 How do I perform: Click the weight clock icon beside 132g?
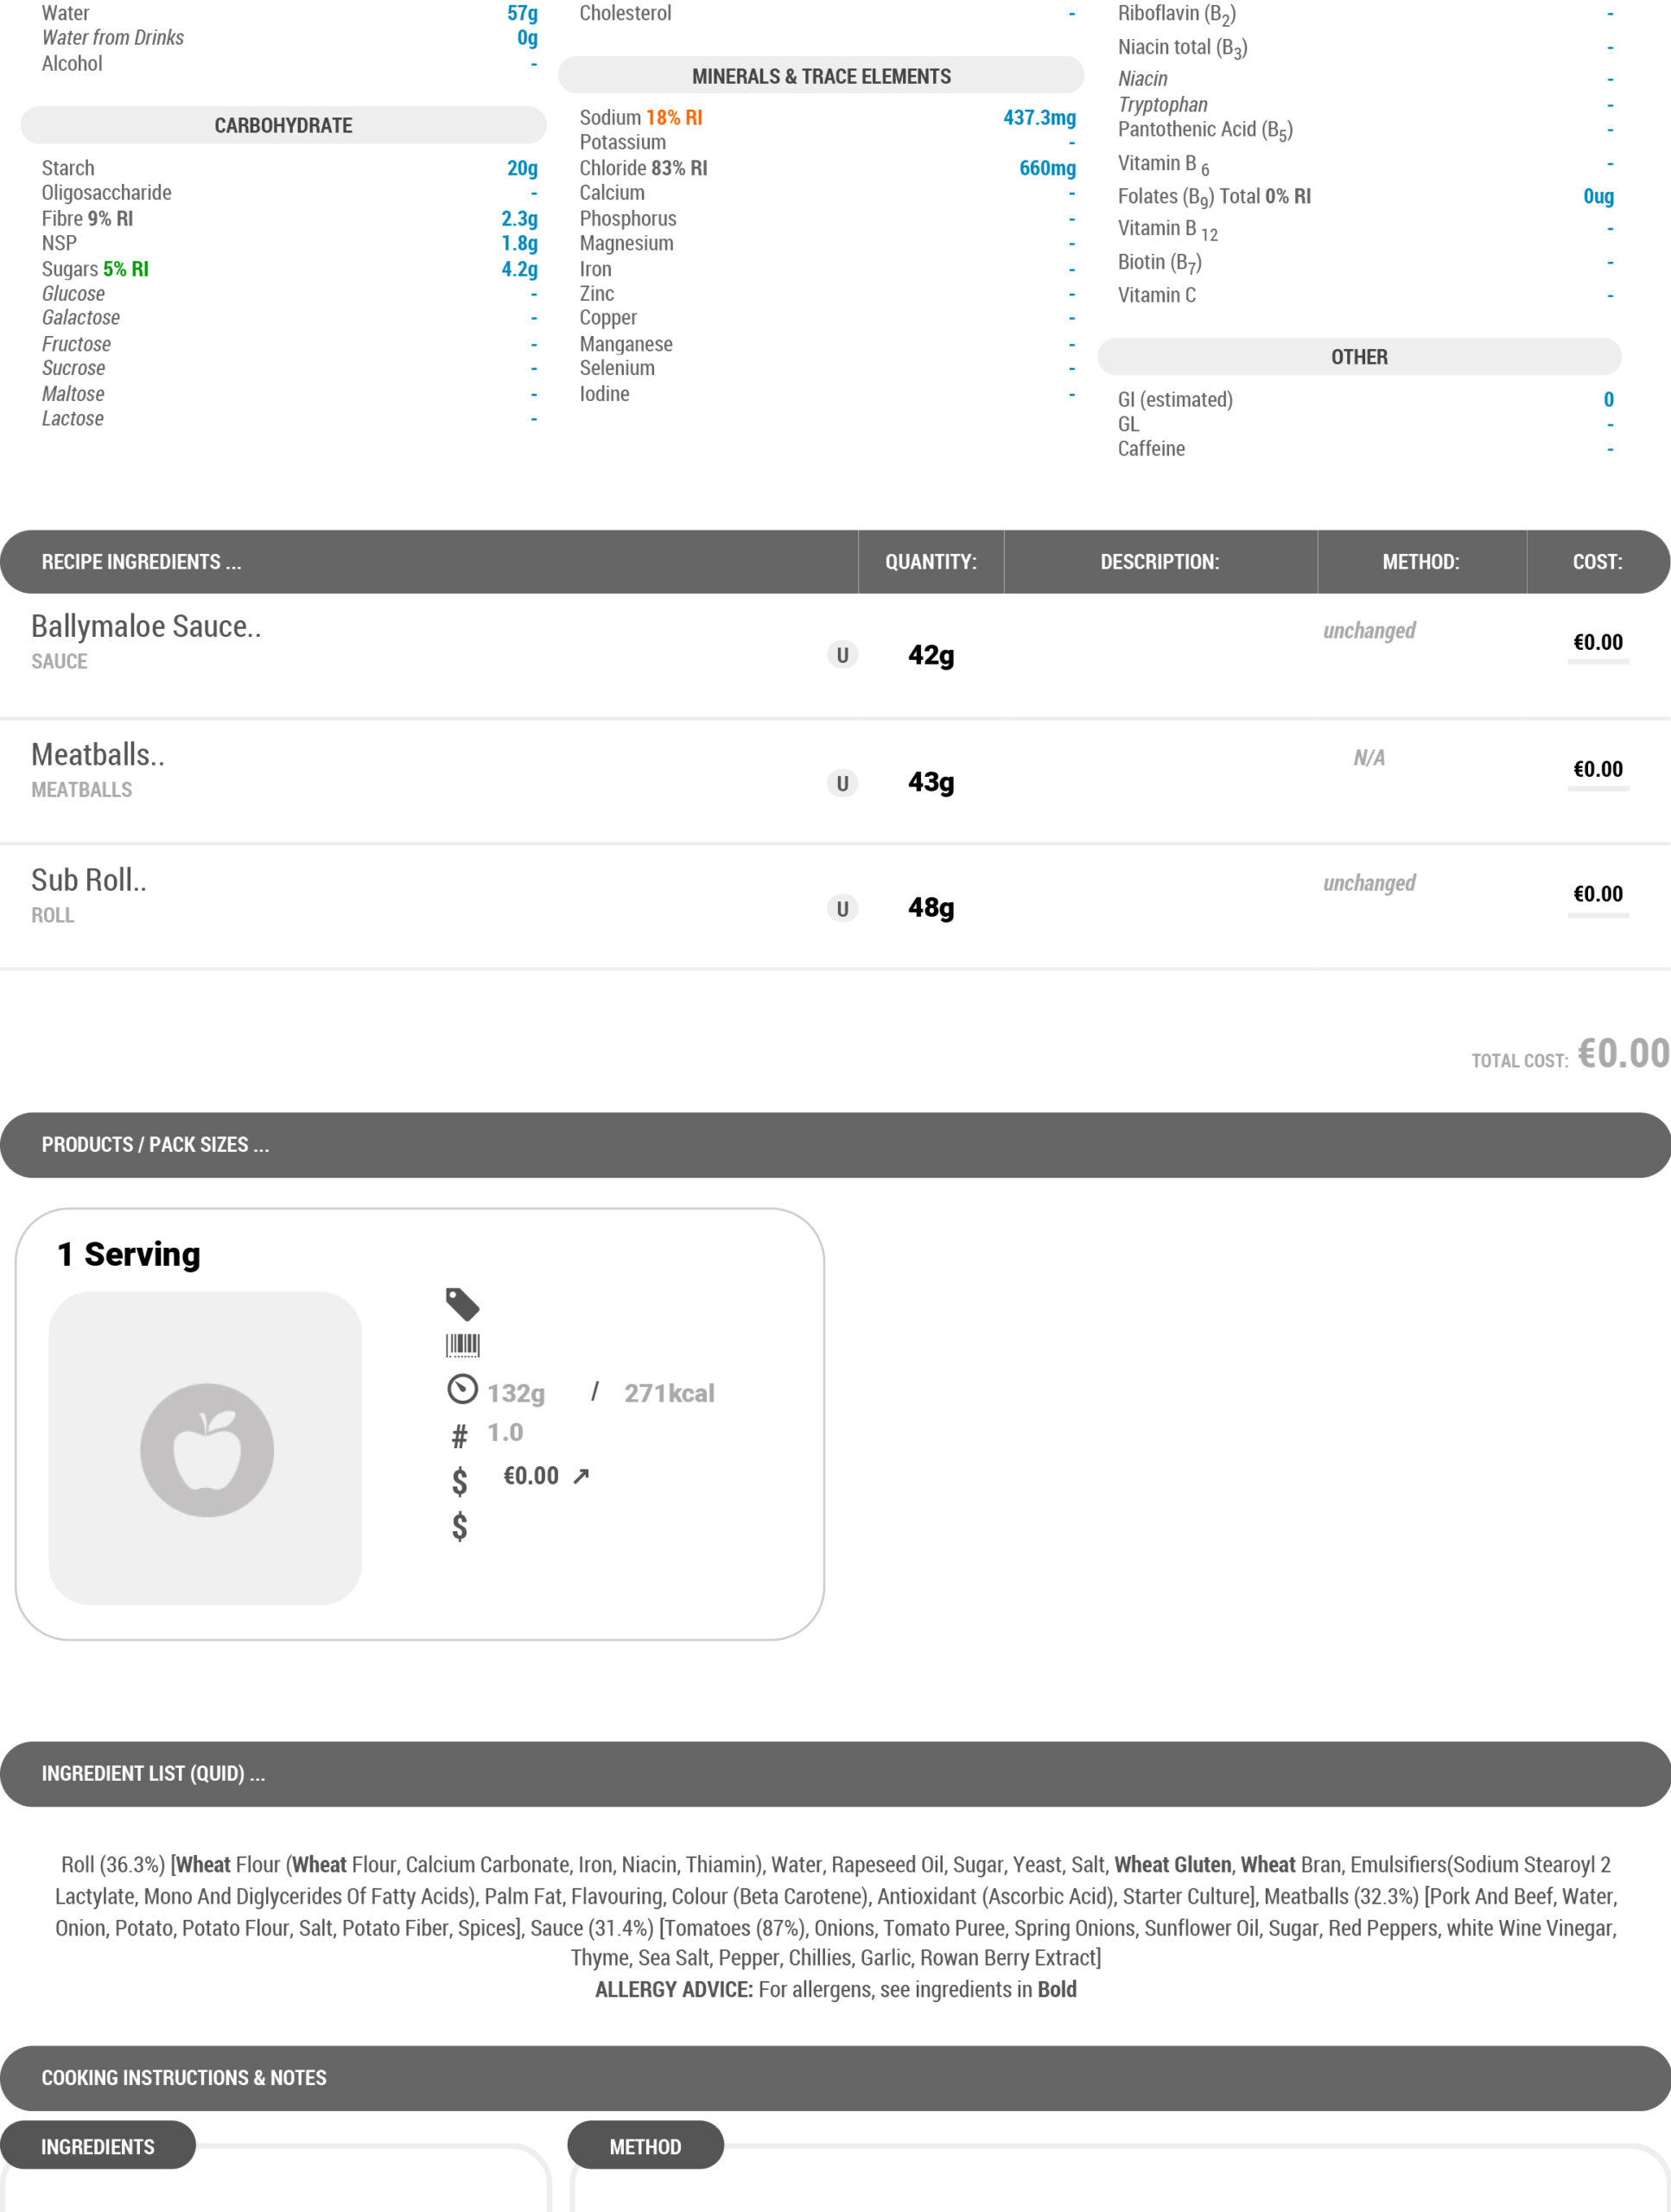[462, 1389]
